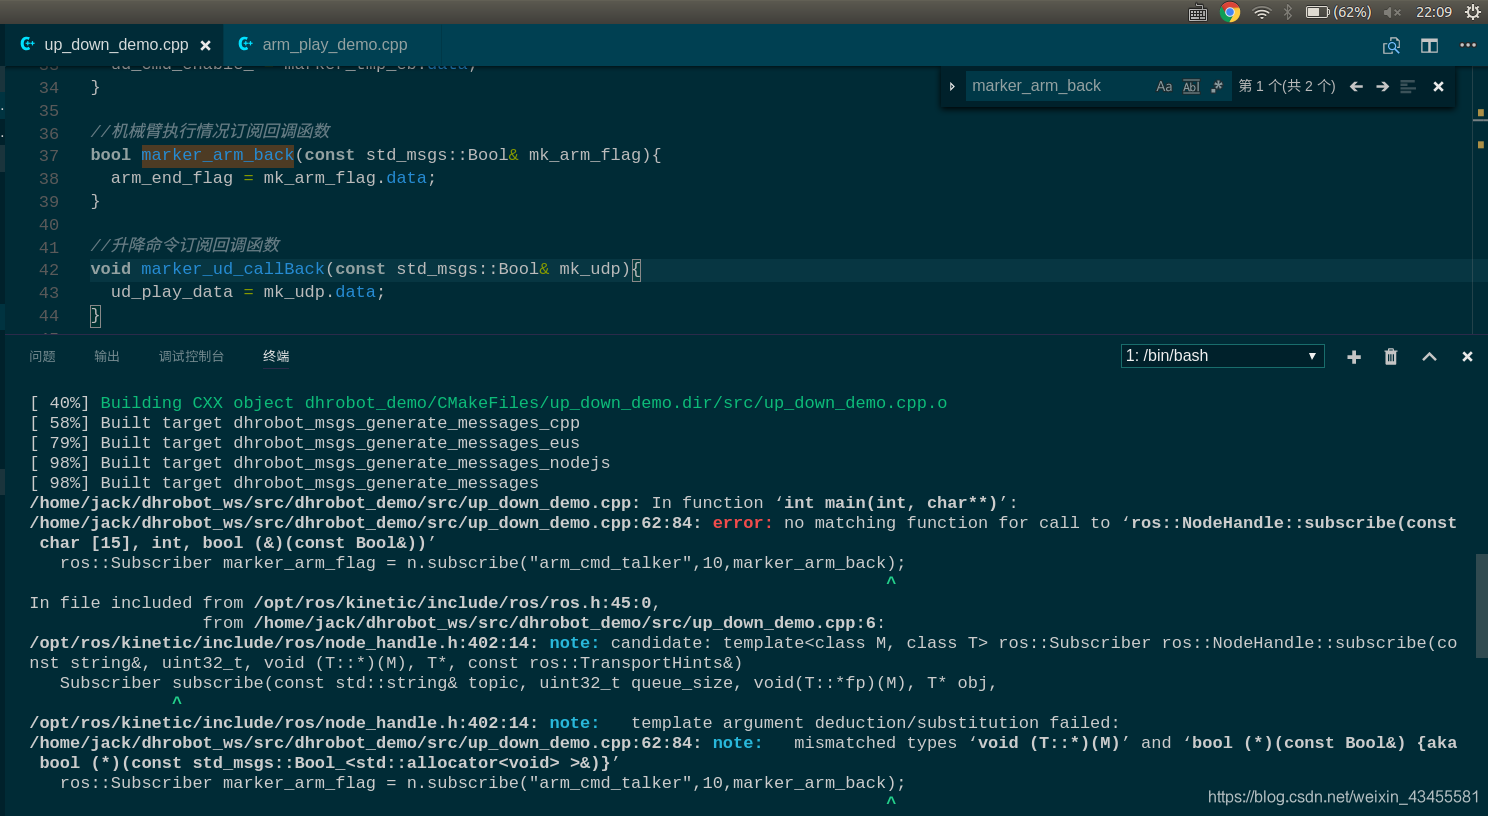Click the highlighted marker_arm_back function name
This screenshot has width=1488, height=816.
[x=218, y=155]
